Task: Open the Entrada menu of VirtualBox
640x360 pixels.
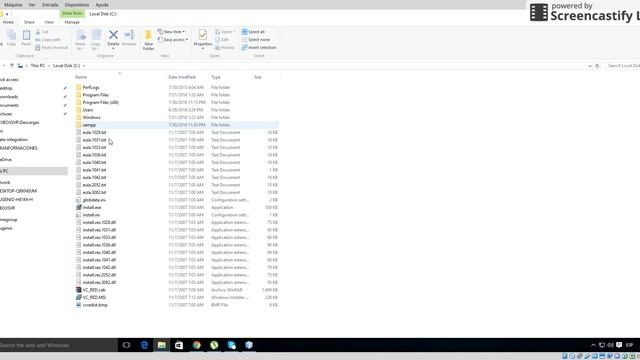Action: (50, 5)
